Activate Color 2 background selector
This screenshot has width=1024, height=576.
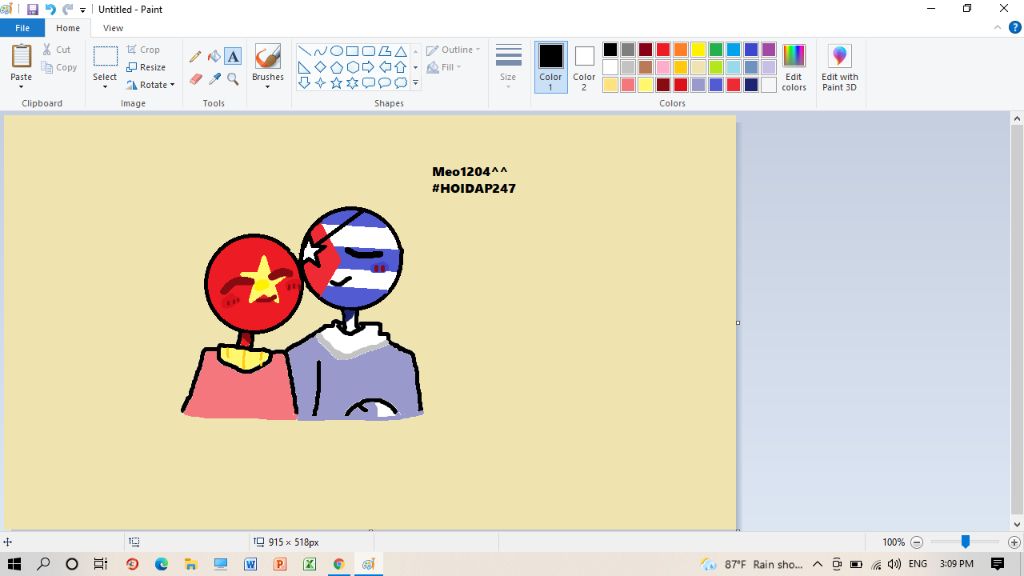click(584, 67)
